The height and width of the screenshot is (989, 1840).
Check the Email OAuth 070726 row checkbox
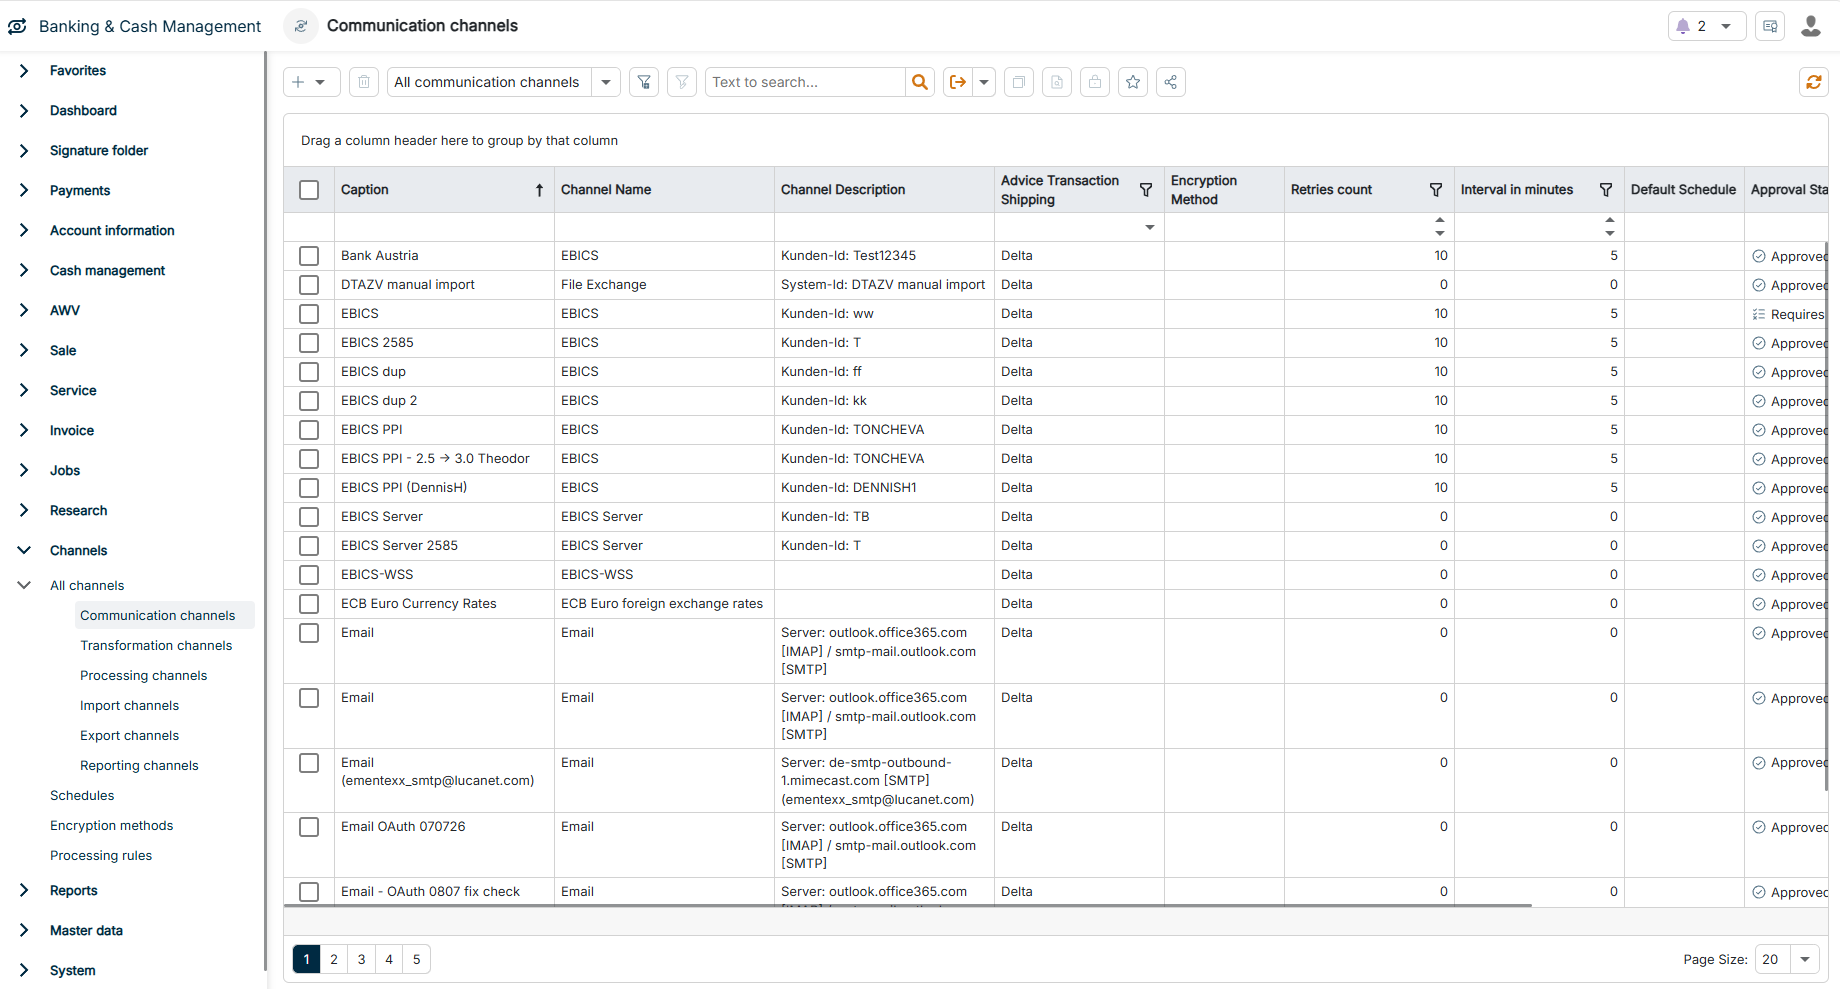[x=309, y=827]
